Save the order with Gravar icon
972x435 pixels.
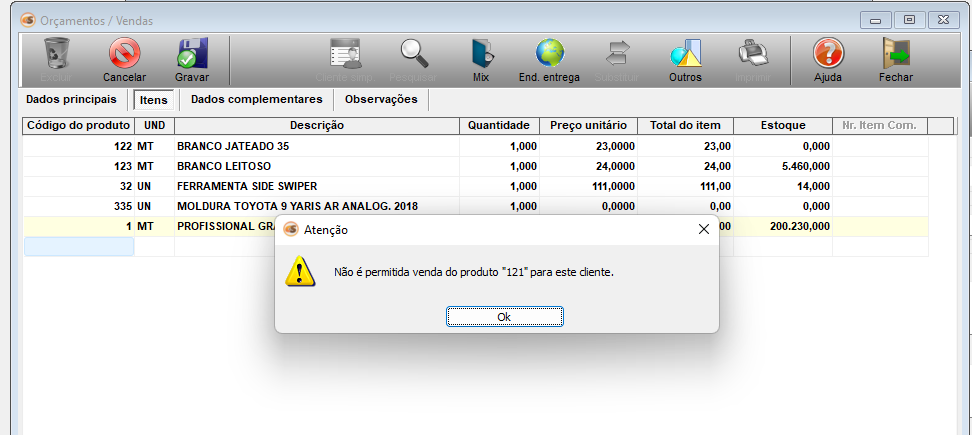(x=191, y=53)
